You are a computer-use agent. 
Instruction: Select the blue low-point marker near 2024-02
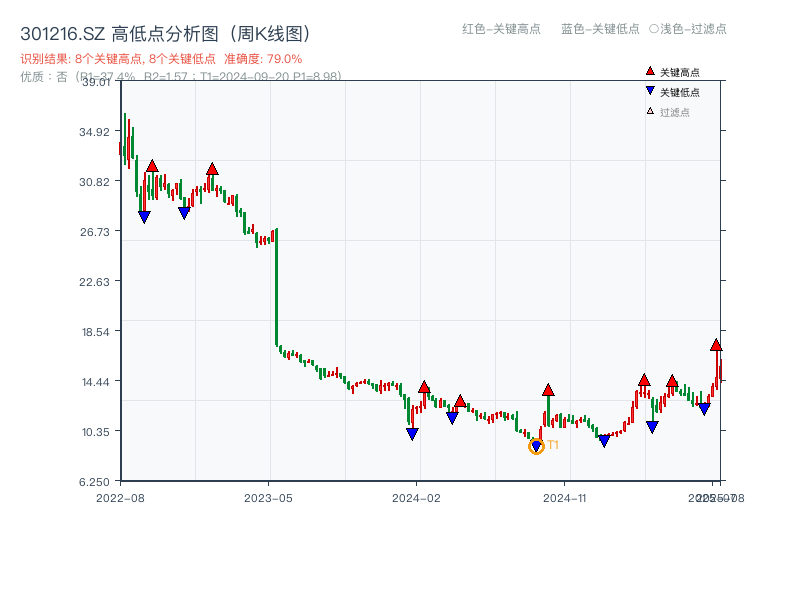point(412,432)
